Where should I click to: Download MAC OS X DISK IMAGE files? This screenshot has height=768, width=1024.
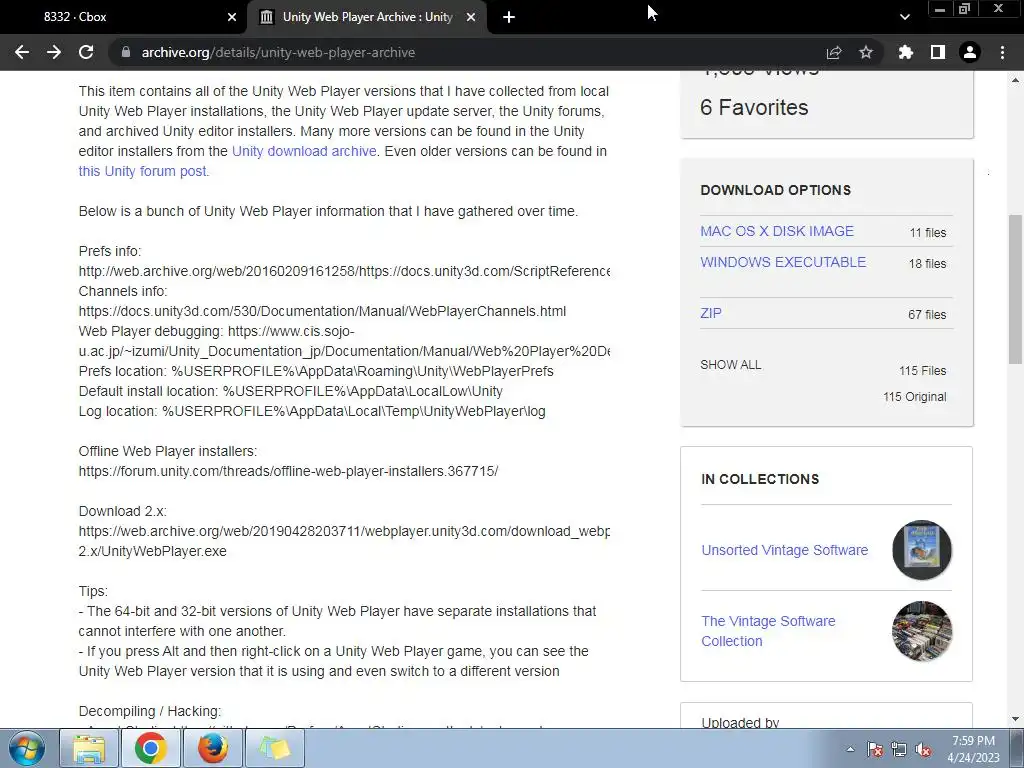tap(776, 231)
